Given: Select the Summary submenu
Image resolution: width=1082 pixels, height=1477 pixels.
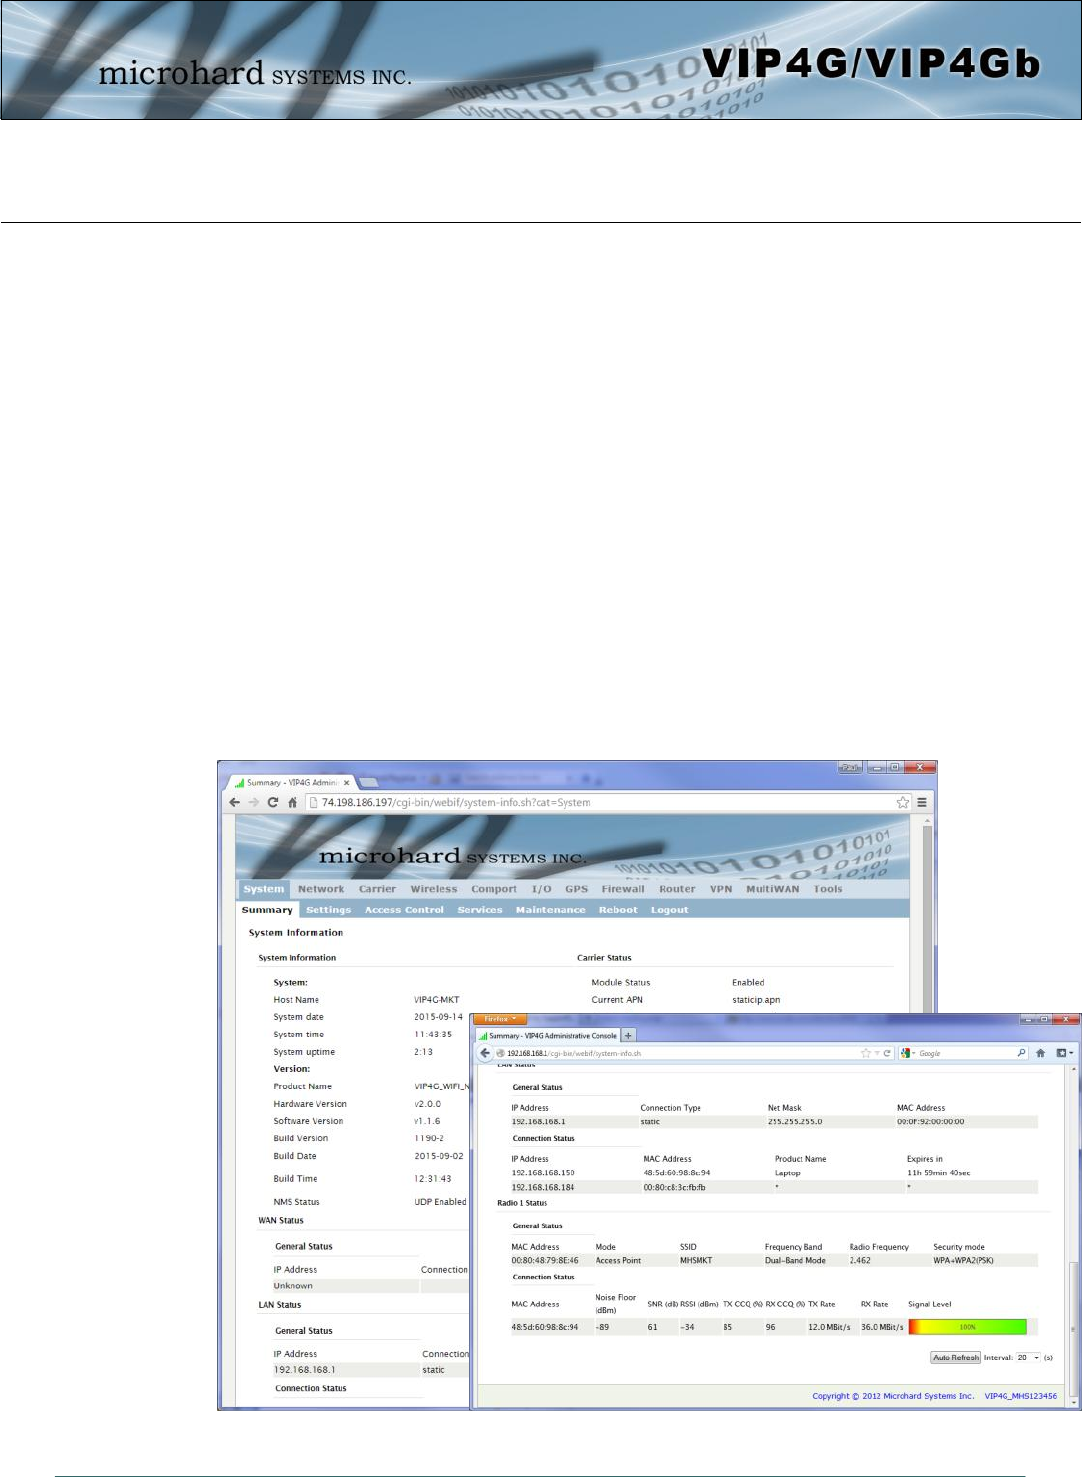Looking at the screenshot, I should coord(267,910).
